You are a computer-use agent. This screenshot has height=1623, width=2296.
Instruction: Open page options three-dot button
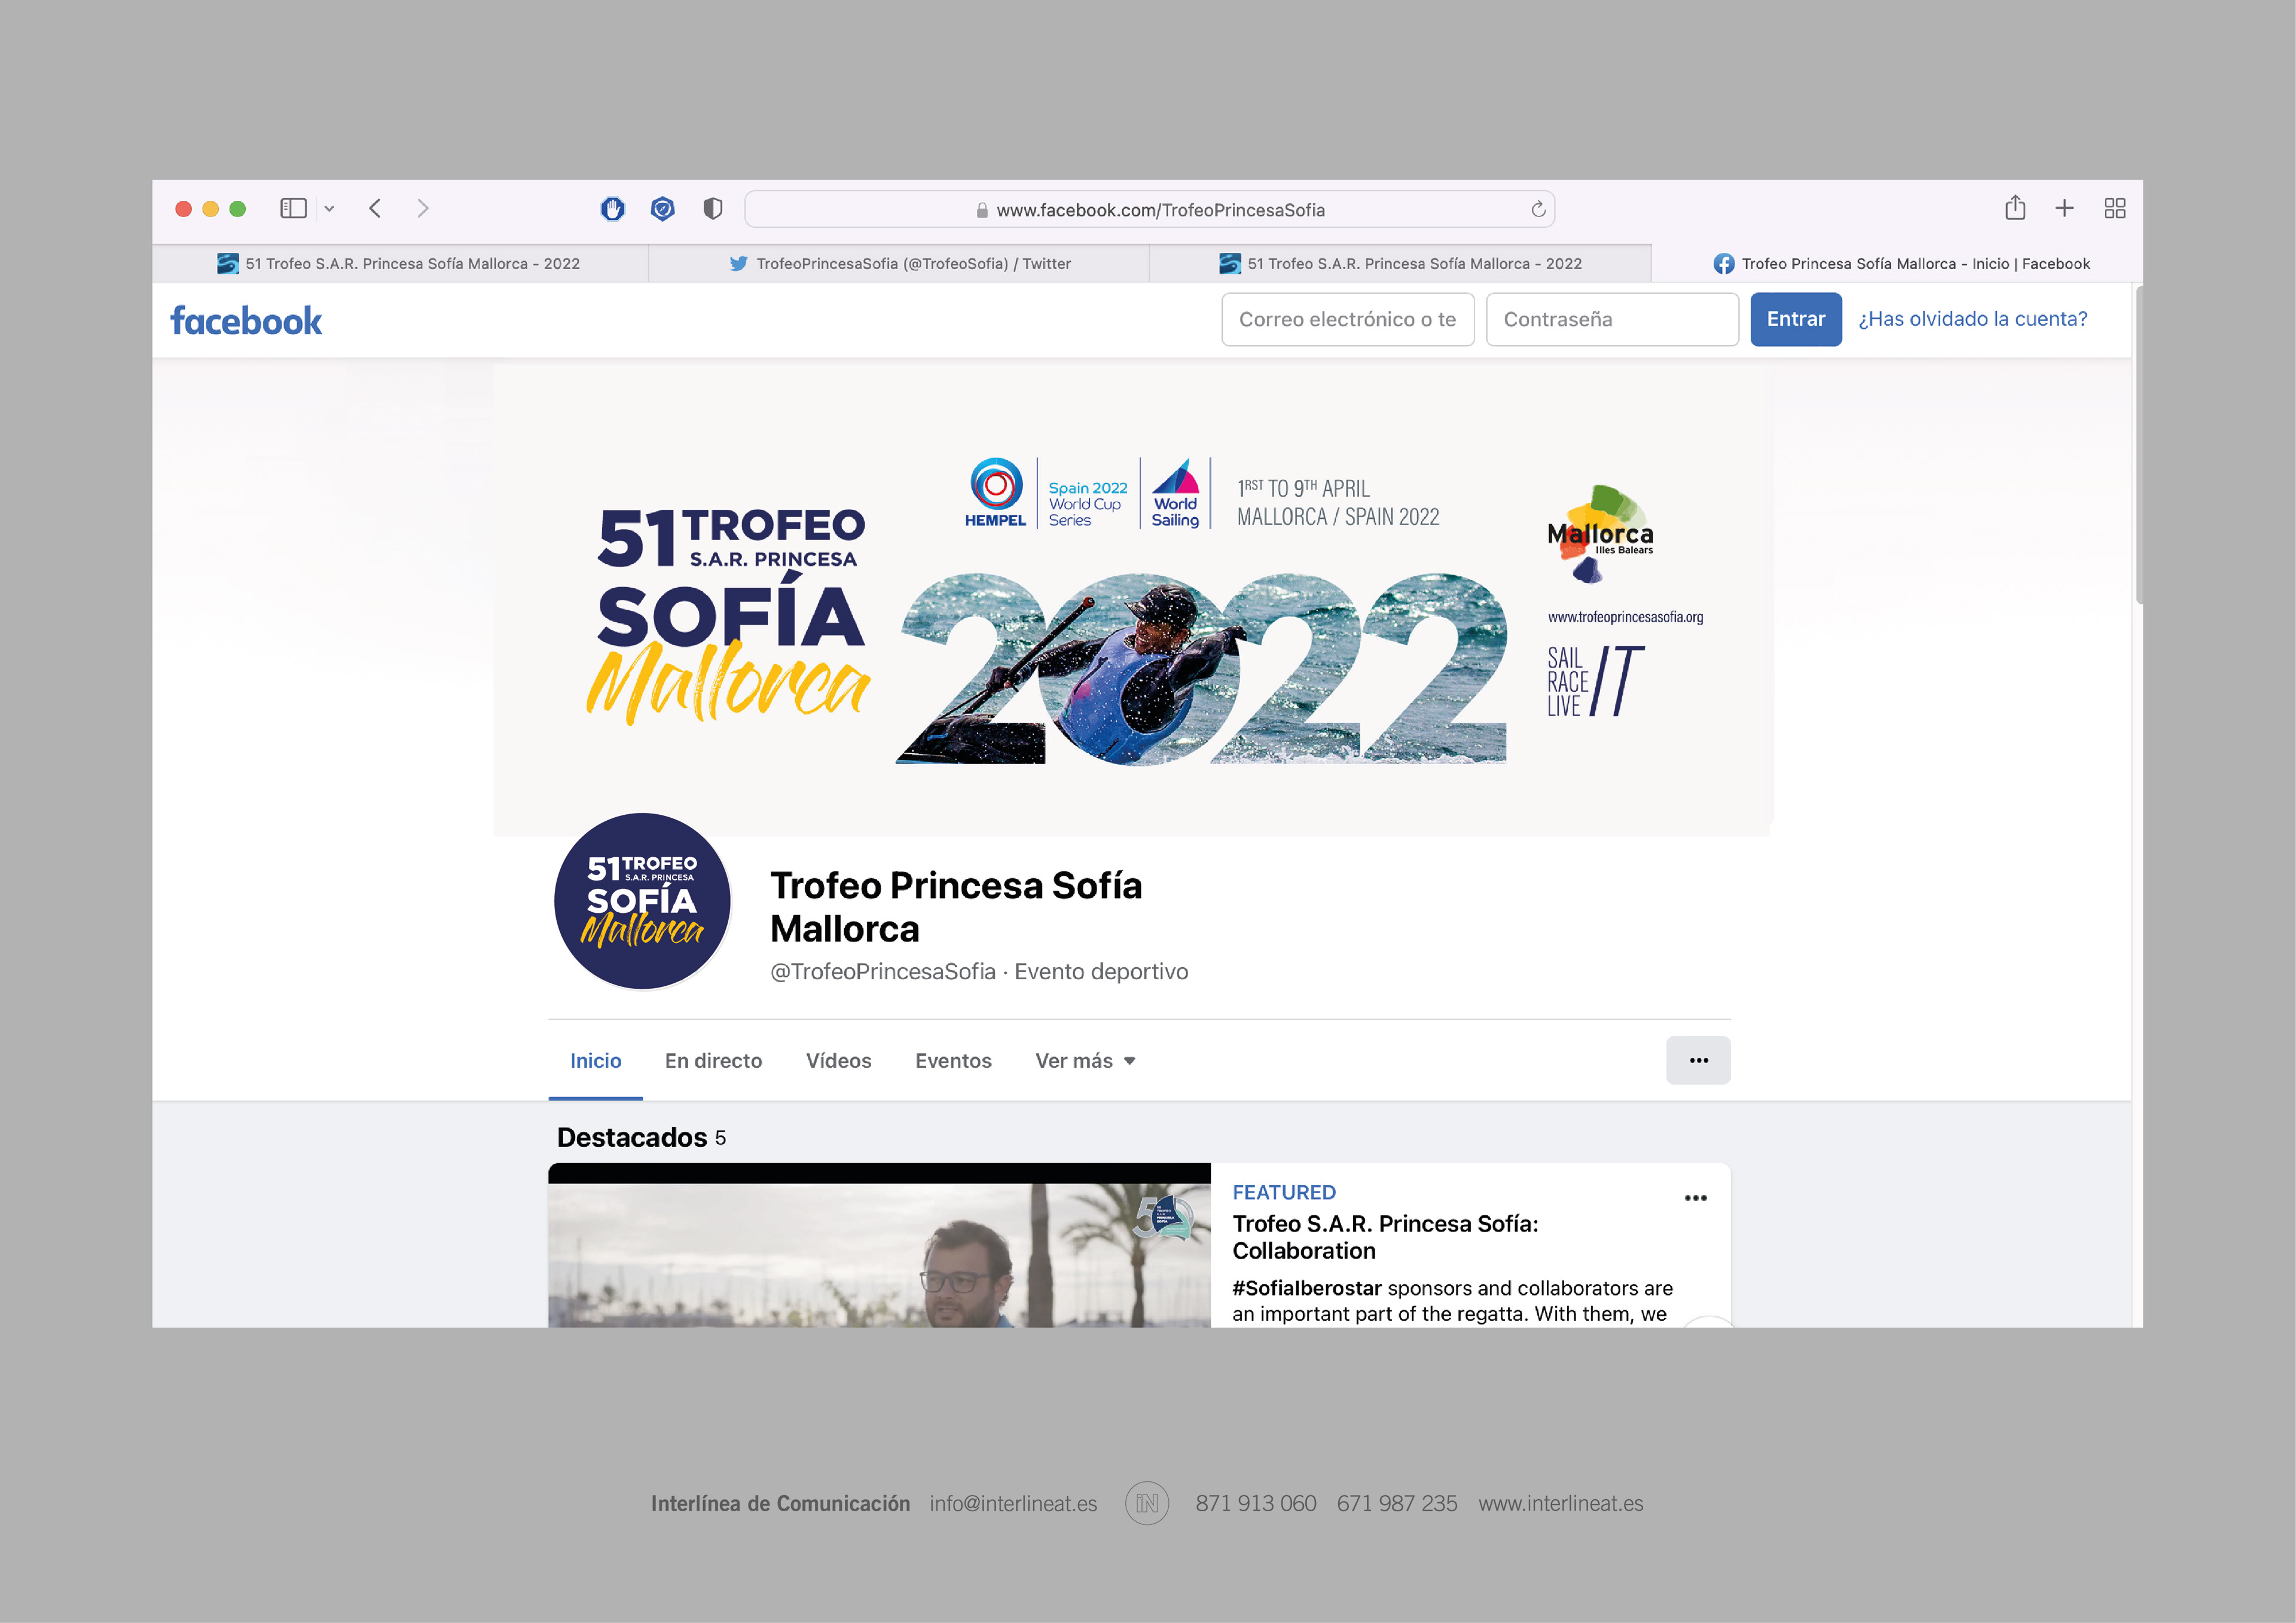[1697, 1060]
